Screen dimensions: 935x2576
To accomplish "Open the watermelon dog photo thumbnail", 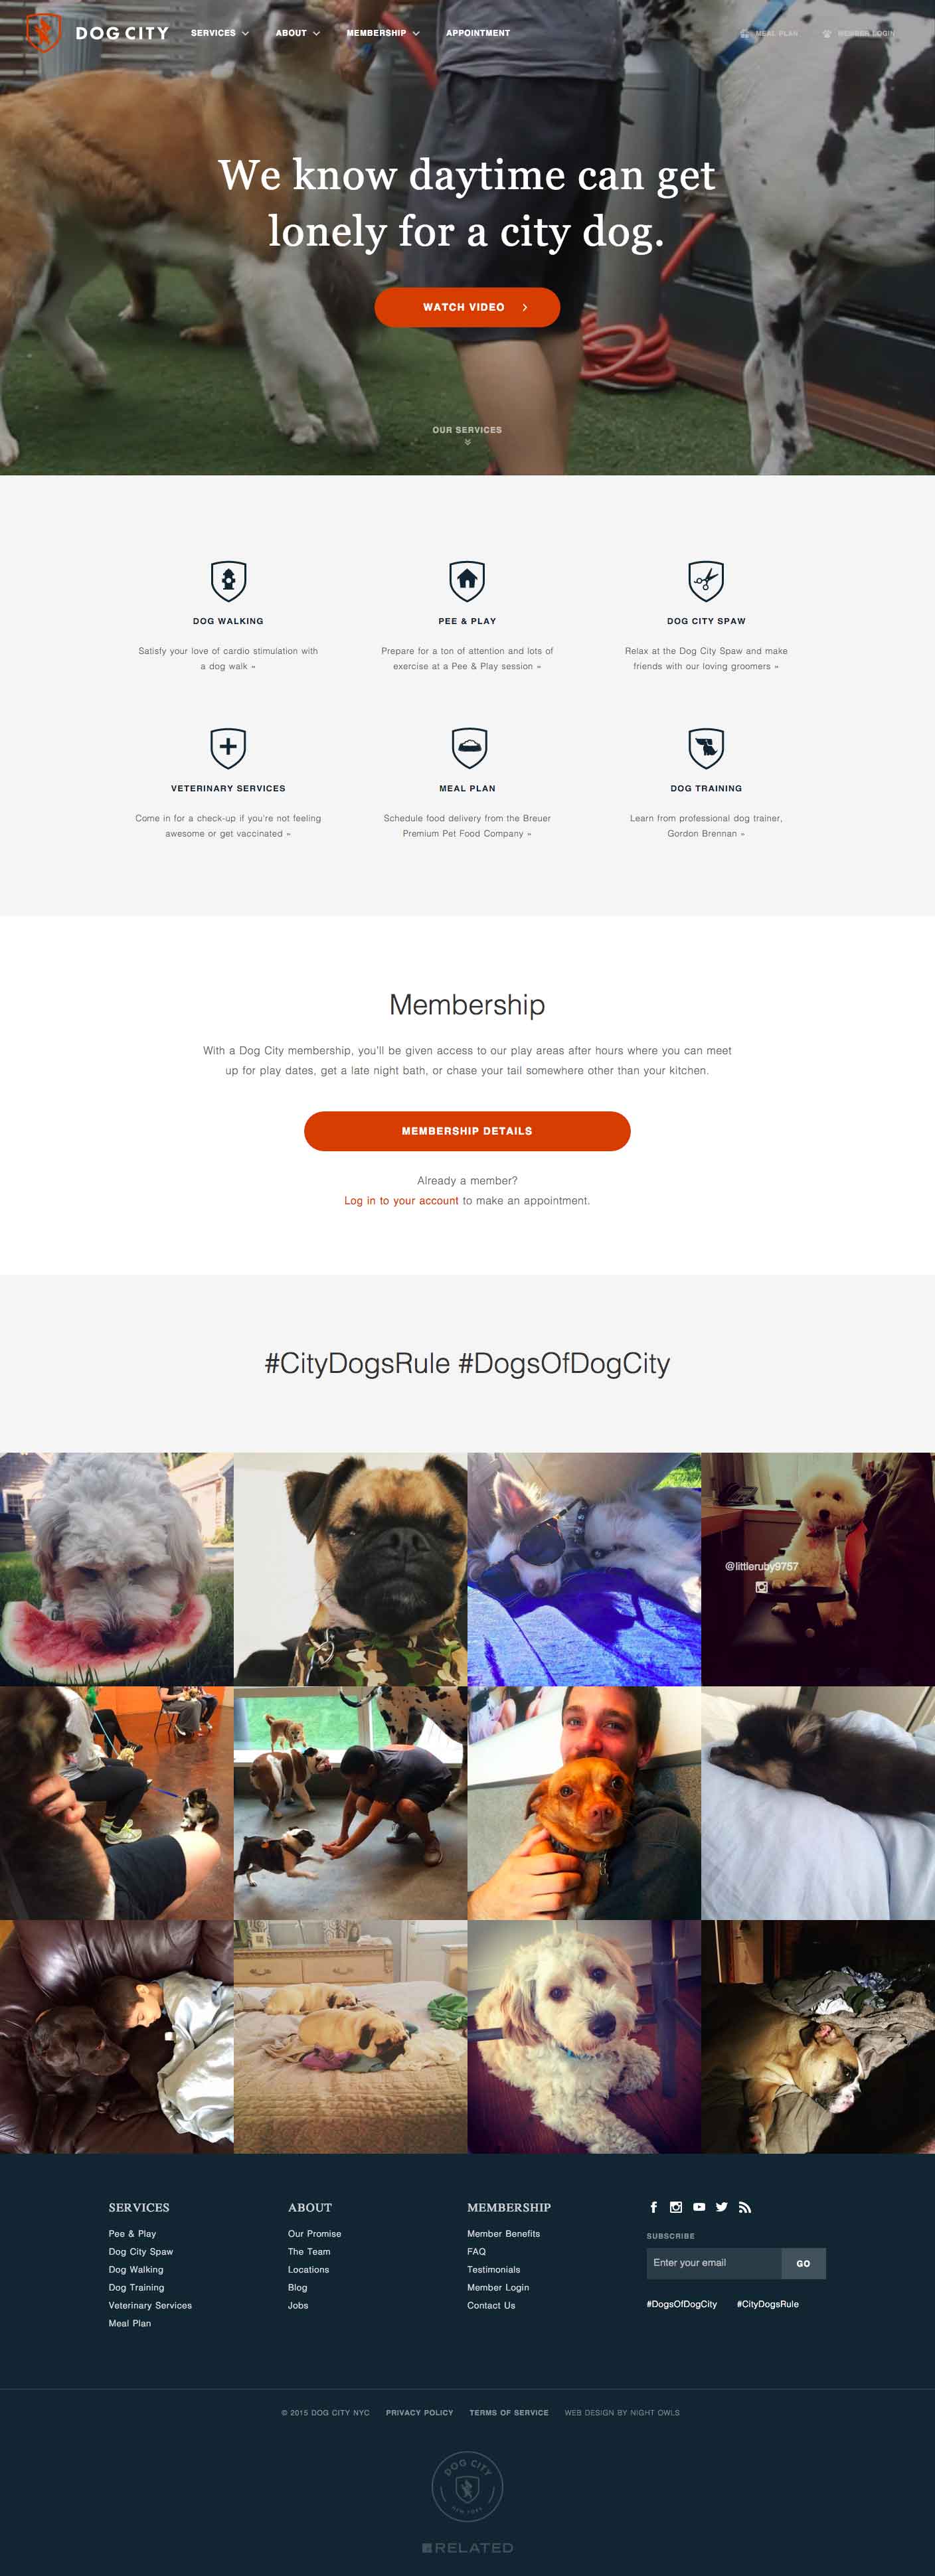I will point(116,1569).
